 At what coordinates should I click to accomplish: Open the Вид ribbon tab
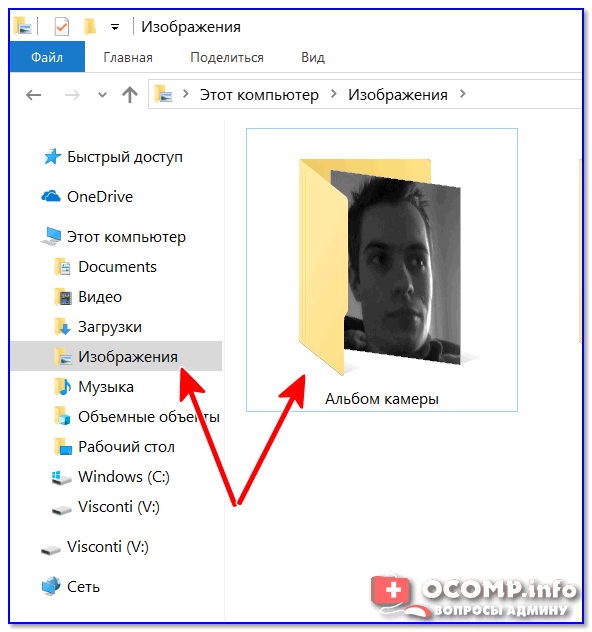point(313,58)
